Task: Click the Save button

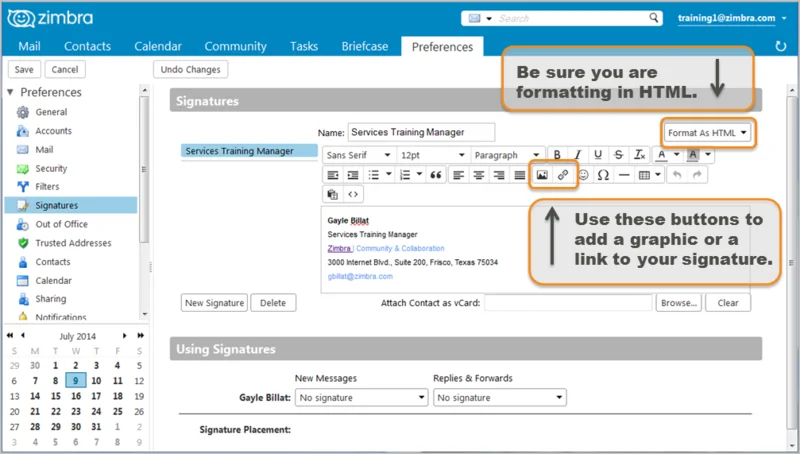Action: pyautogui.click(x=24, y=69)
